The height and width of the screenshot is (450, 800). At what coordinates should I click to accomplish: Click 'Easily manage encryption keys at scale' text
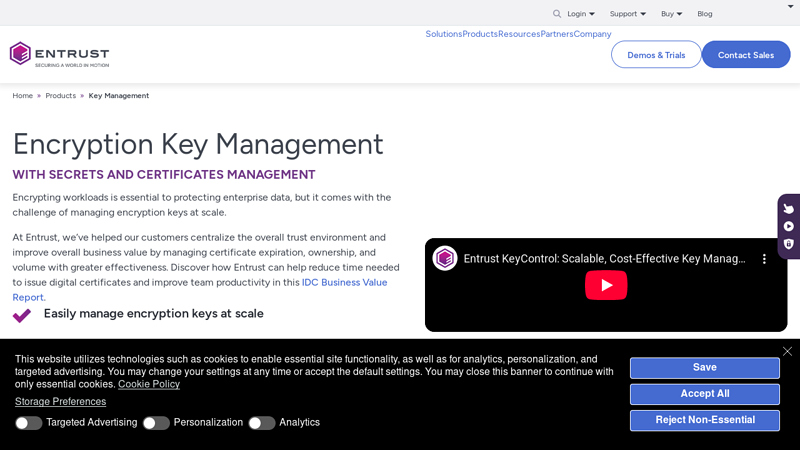click(x=154, y=313)
